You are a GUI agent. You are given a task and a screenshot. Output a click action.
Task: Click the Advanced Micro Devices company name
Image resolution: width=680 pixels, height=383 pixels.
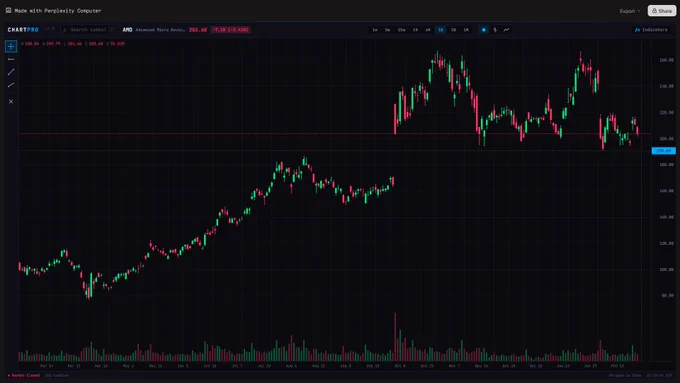click(x=160, y=30)
